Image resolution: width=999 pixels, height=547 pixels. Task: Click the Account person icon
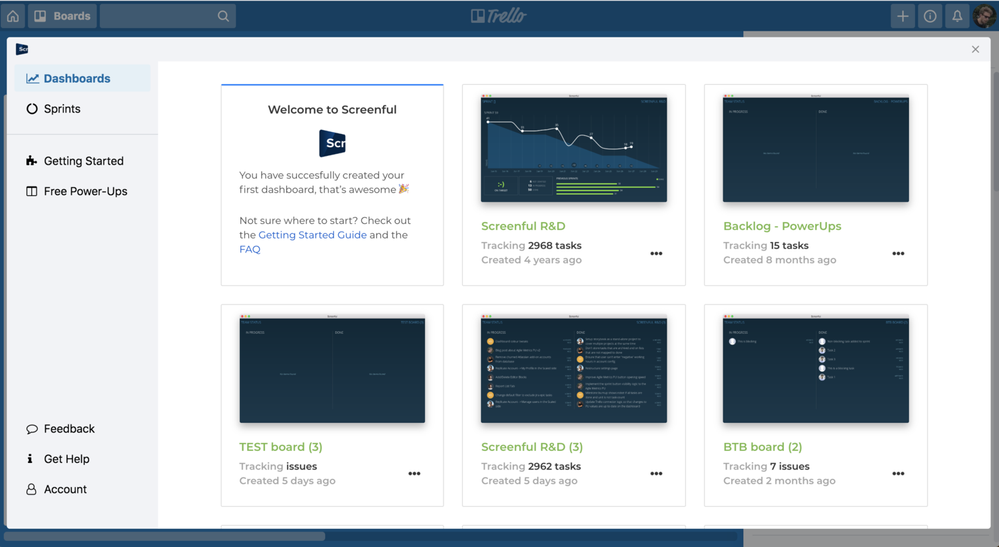[31, 489]
